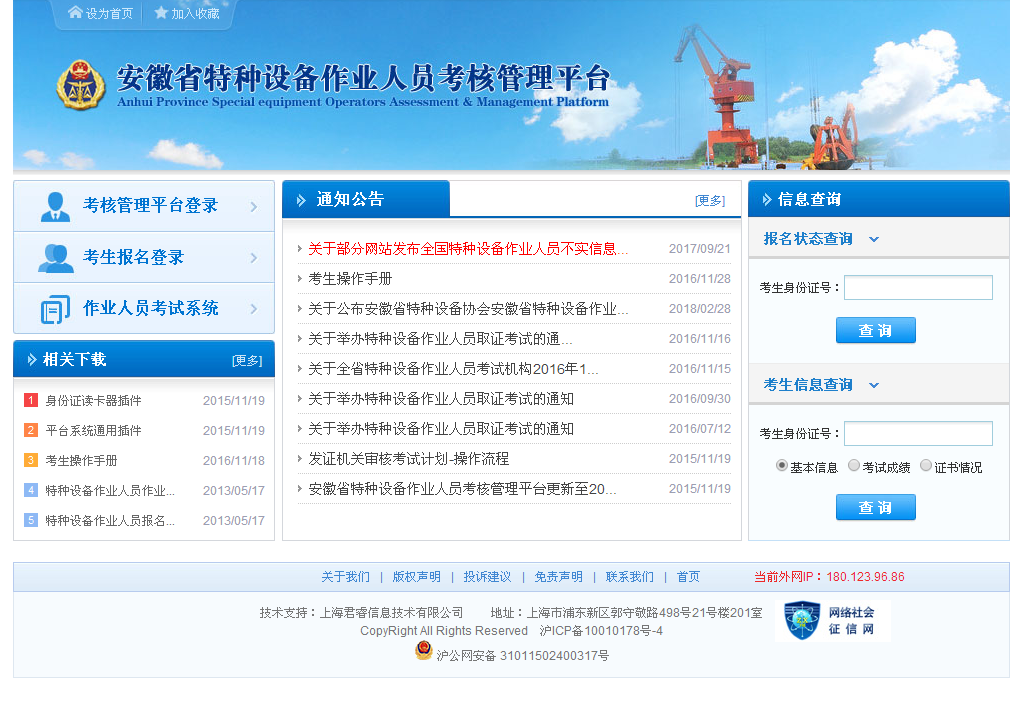The image size is (1021, 716).
Task: Click the home icon for 设为首页
Action: click(75, 13)
